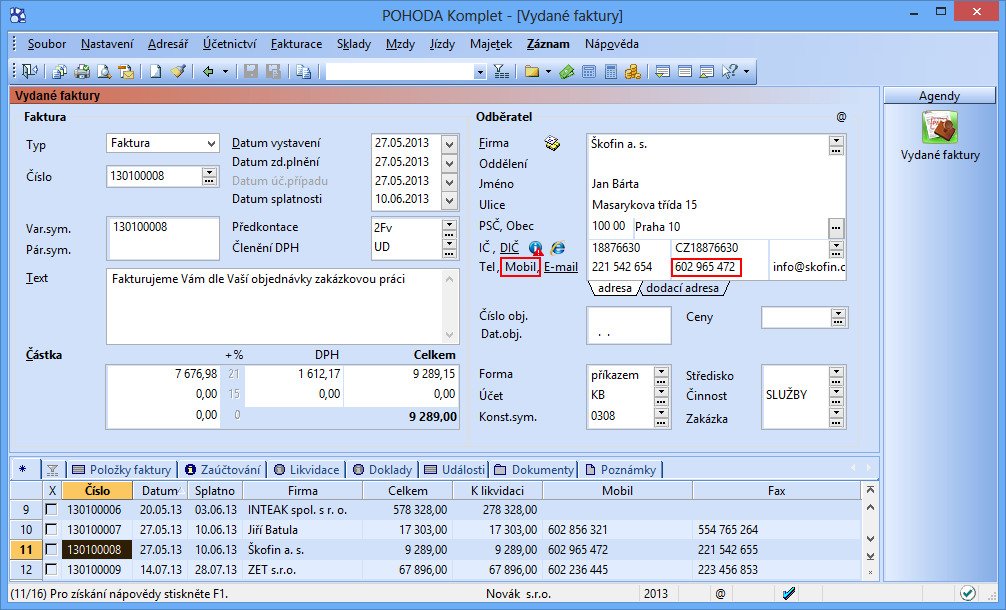Click the blue info icon beside DIČ

pos(536,248)
